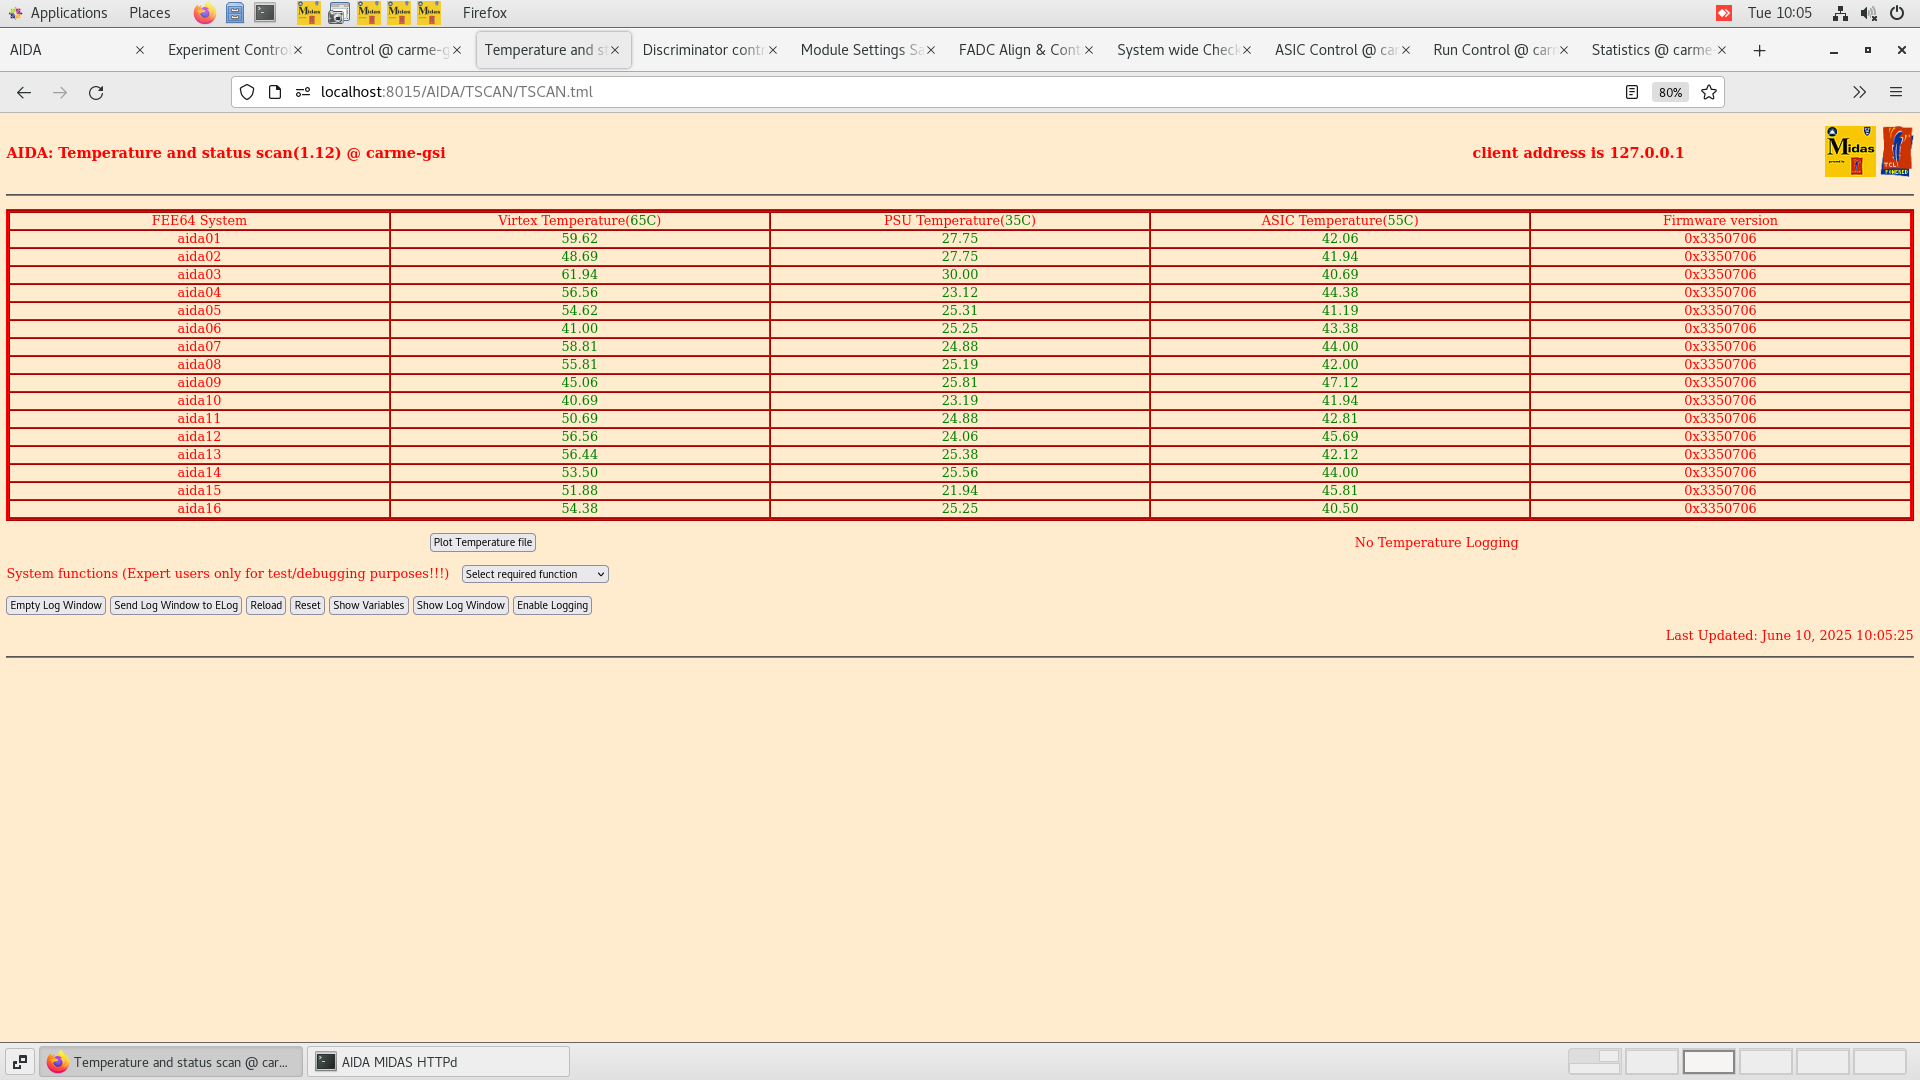Open the Firefox hamburger menu
The image size is (1920, 1080).
click(x=1896, y=92)
